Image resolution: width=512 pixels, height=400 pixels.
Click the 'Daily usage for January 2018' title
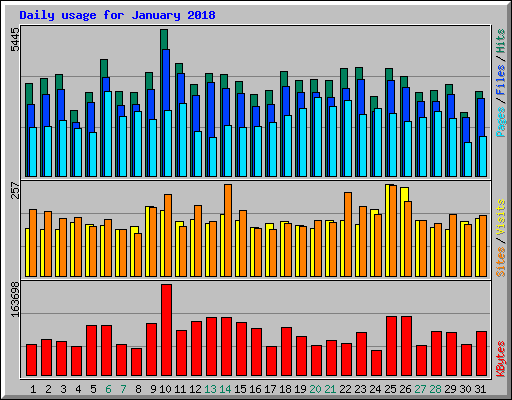click(117, 15)
